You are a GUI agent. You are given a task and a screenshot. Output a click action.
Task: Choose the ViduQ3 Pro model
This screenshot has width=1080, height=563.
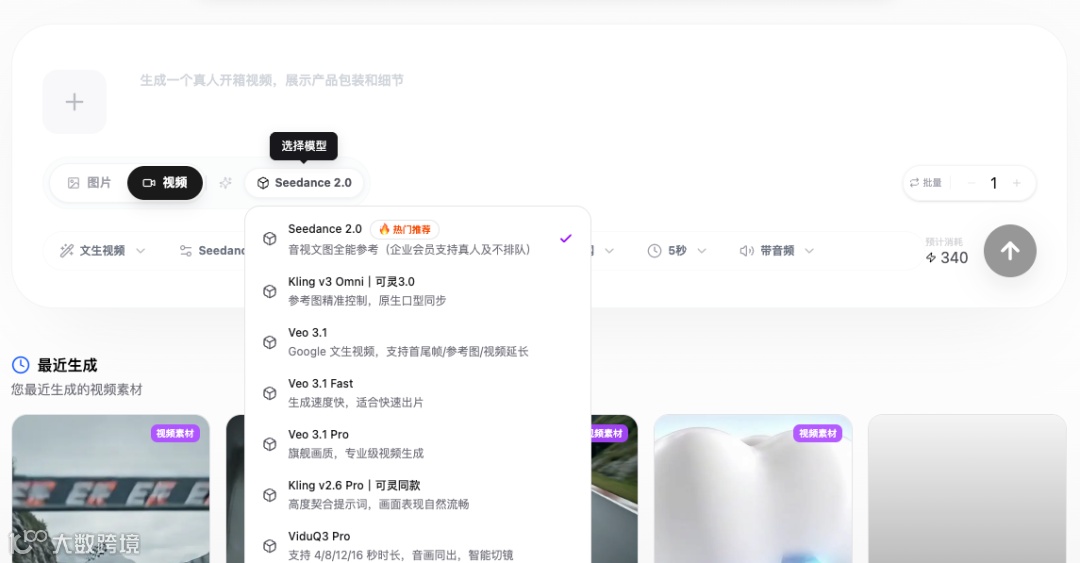[418, 545]
